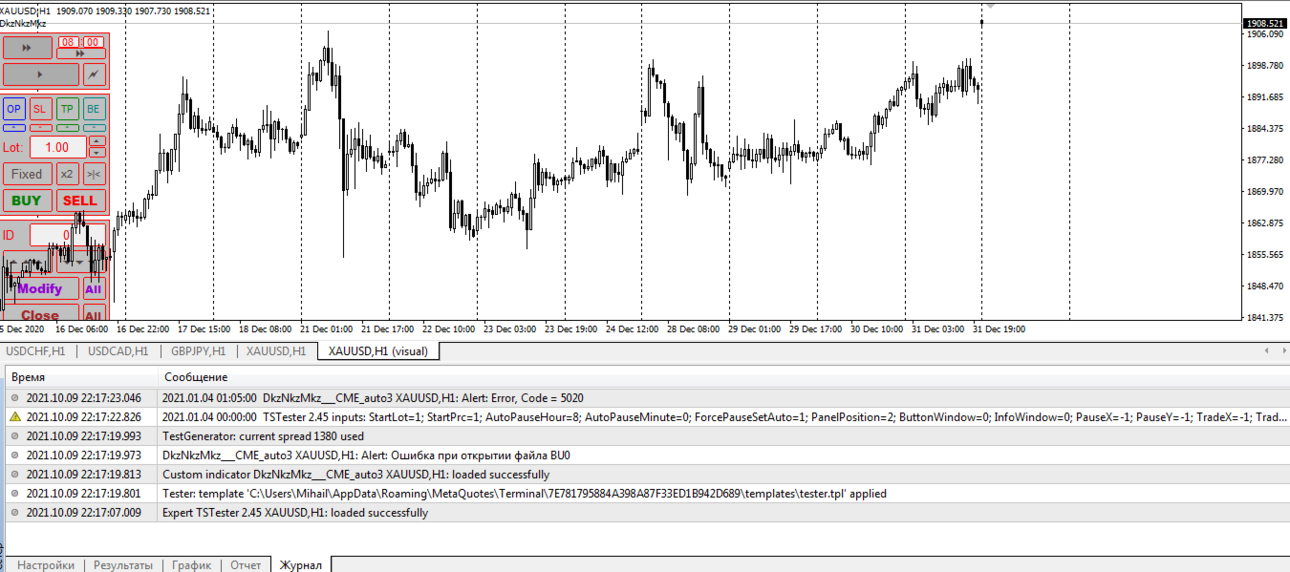Click the 31 Dec 19:00 time axis label
Screen dimensions: 1290x572
pos(997,328)
